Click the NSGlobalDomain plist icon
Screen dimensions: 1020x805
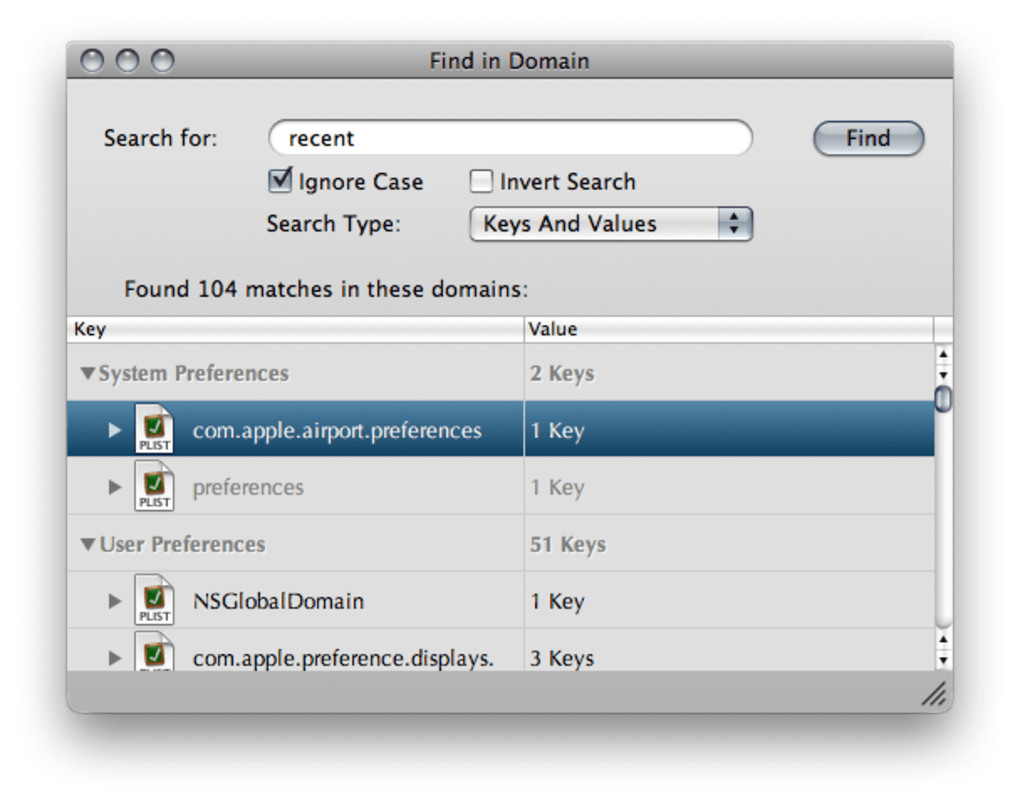(154, 602)
